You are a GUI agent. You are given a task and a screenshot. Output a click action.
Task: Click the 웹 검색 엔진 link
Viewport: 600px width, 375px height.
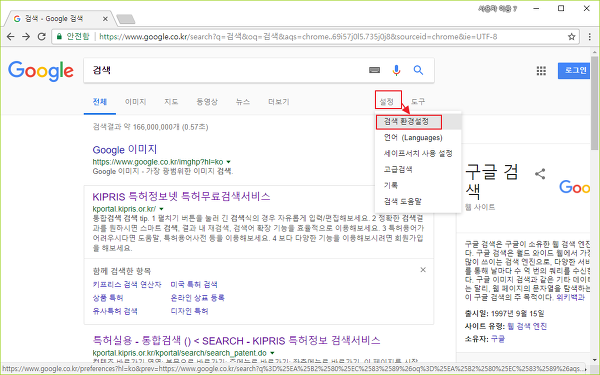click(x=527, y=326)
